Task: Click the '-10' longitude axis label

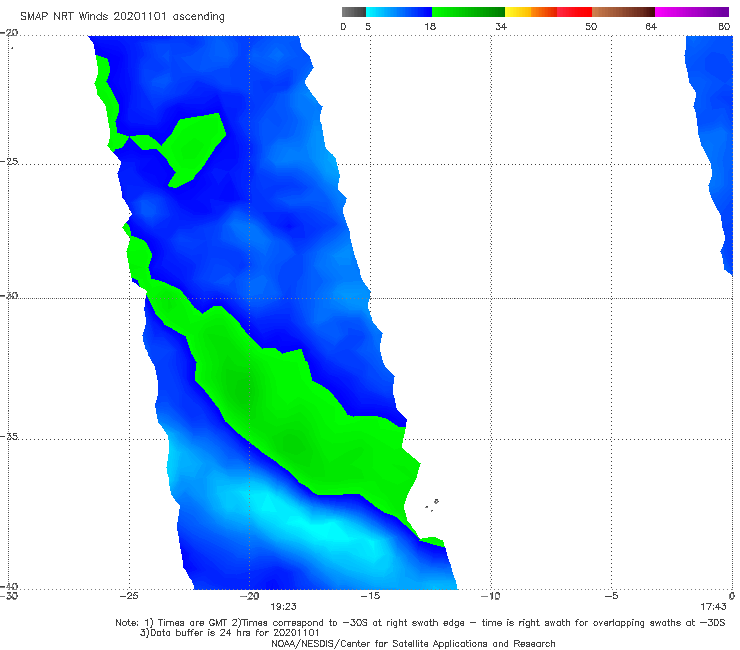Action: tap(490, 596)
